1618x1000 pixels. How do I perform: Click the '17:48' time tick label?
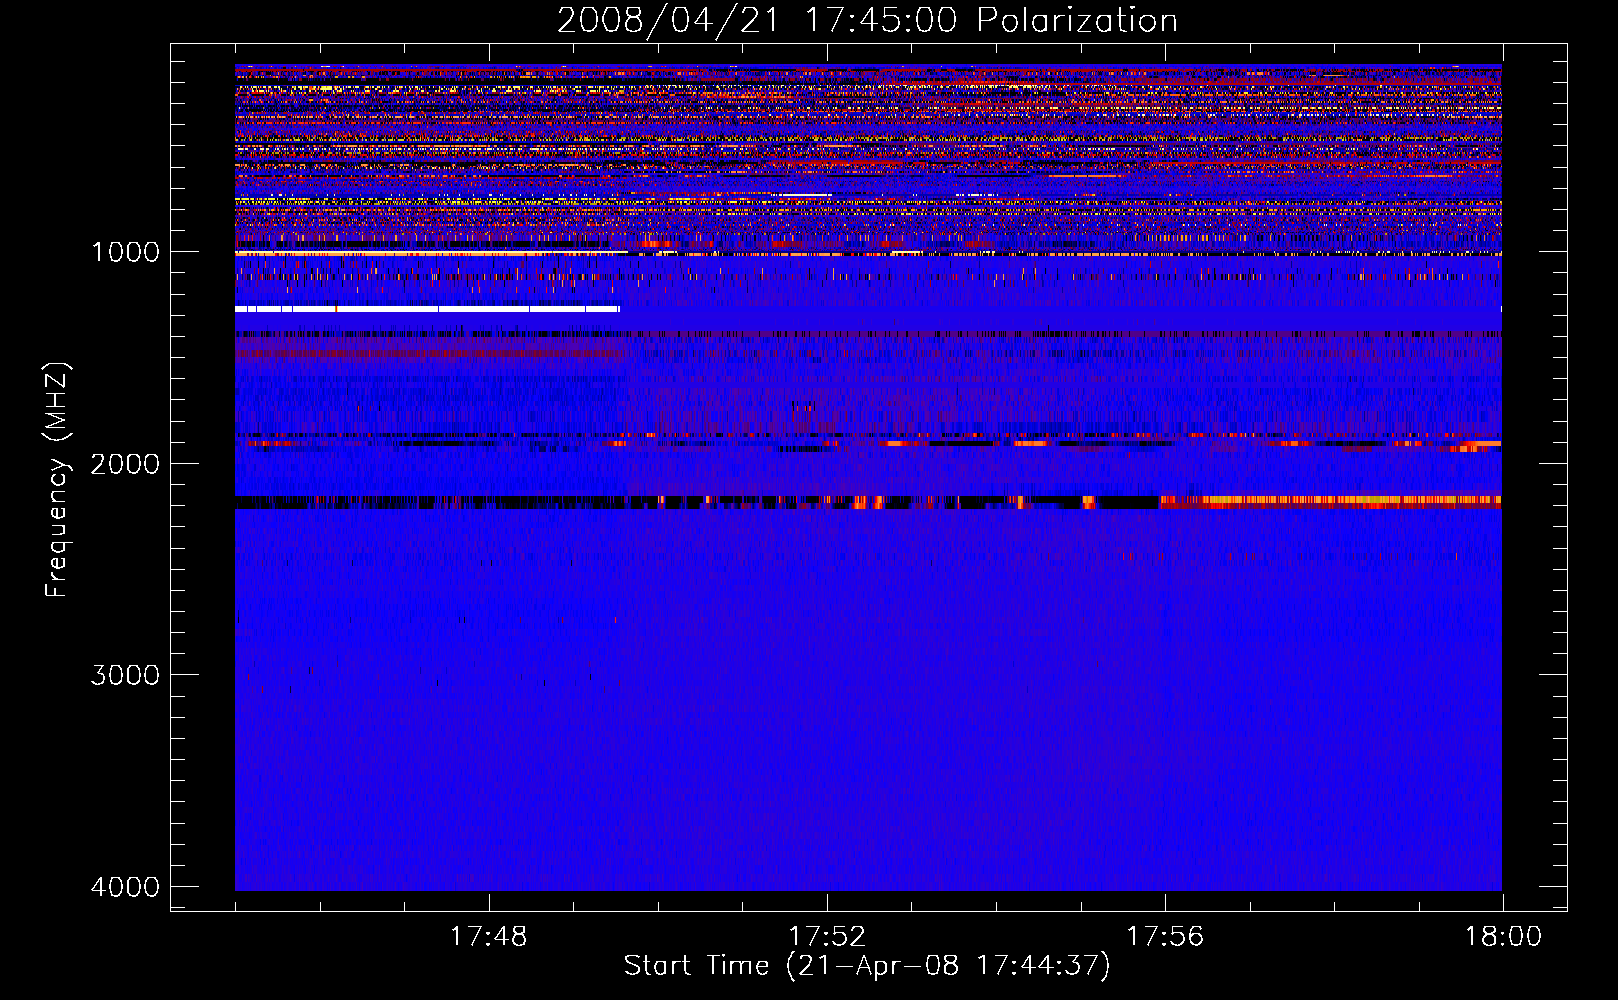[489, 937]
